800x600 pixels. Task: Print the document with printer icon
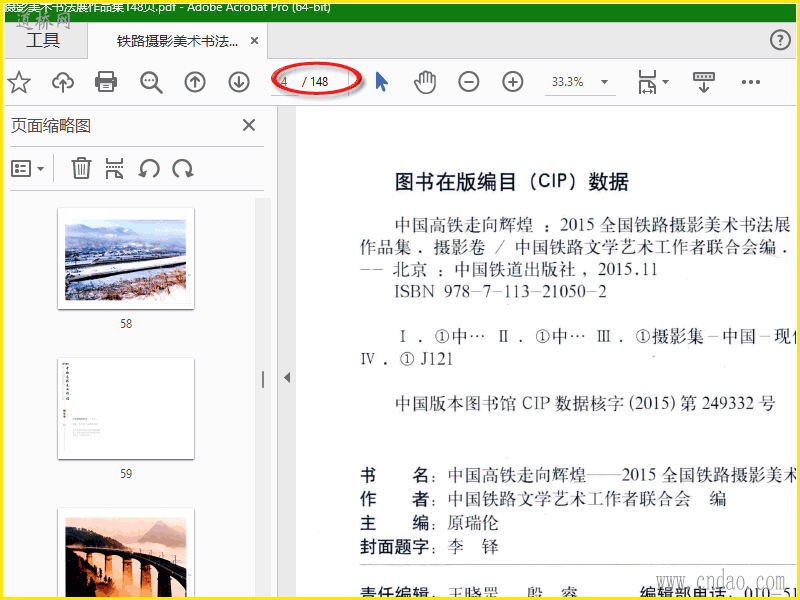click(x=106, y=82)
